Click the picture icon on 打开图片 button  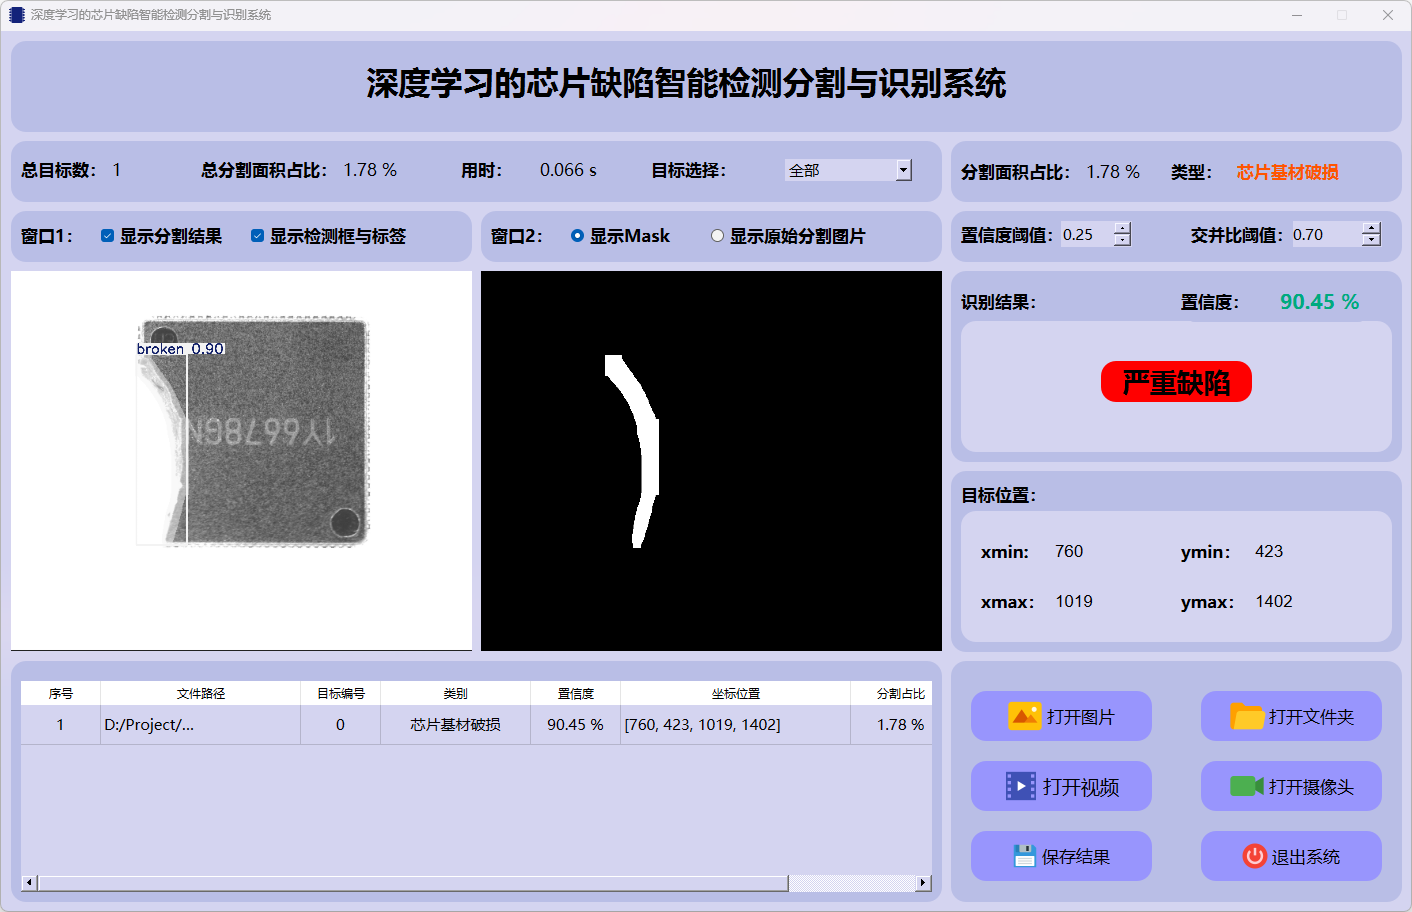click(1024, 716)
